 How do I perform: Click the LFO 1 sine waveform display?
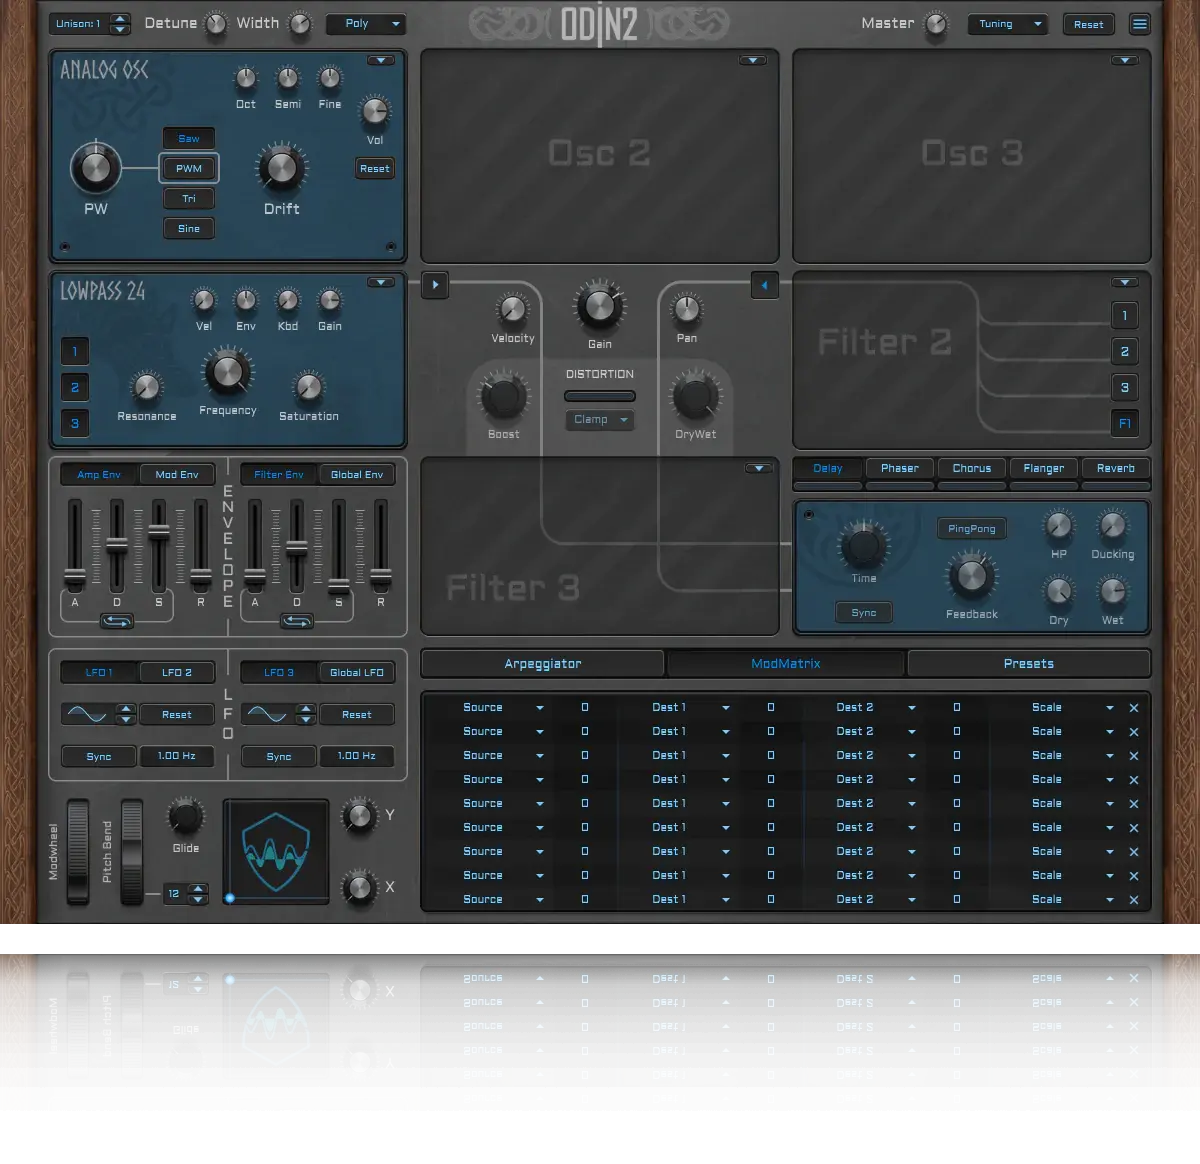tap(87, 714)
